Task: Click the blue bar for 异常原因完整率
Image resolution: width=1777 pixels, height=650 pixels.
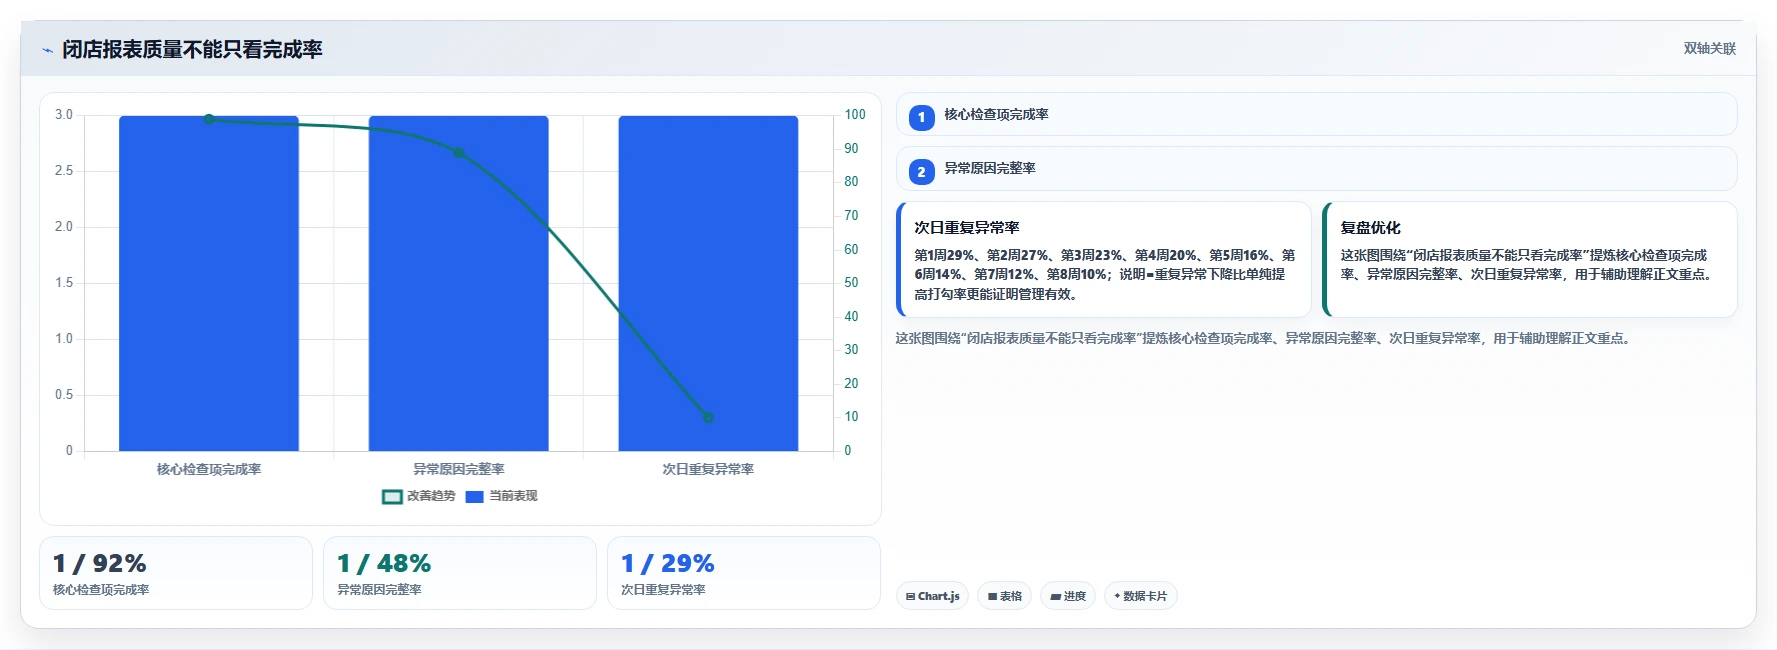Action: [x=459, y=283]
